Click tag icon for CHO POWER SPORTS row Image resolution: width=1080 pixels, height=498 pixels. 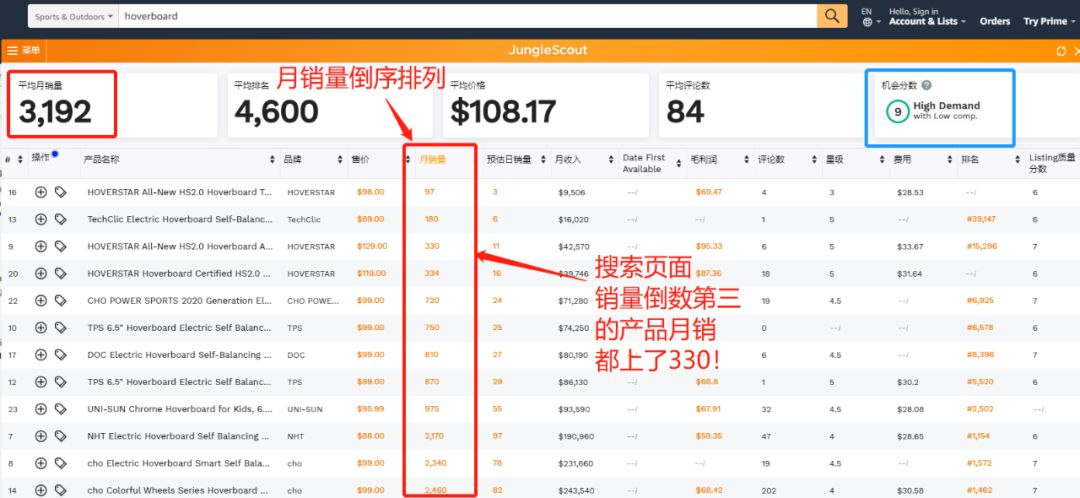click(x=61, y=300)
